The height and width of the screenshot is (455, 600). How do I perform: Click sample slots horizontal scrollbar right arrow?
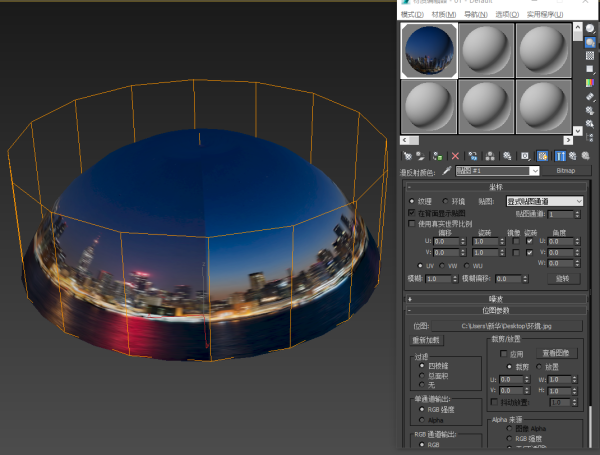[x=568, y=140]
